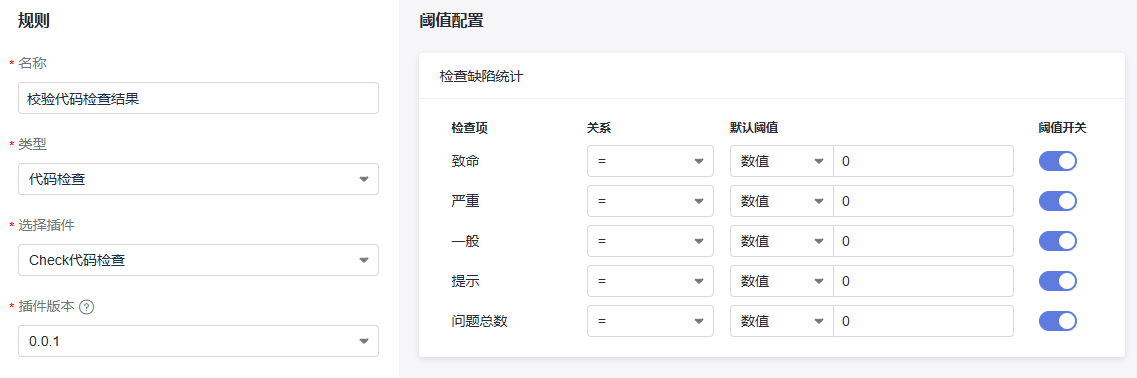This screenshot has width=1137, height=378.
Task: Click the 致命 threshold value field
Action: click(923, 161)
